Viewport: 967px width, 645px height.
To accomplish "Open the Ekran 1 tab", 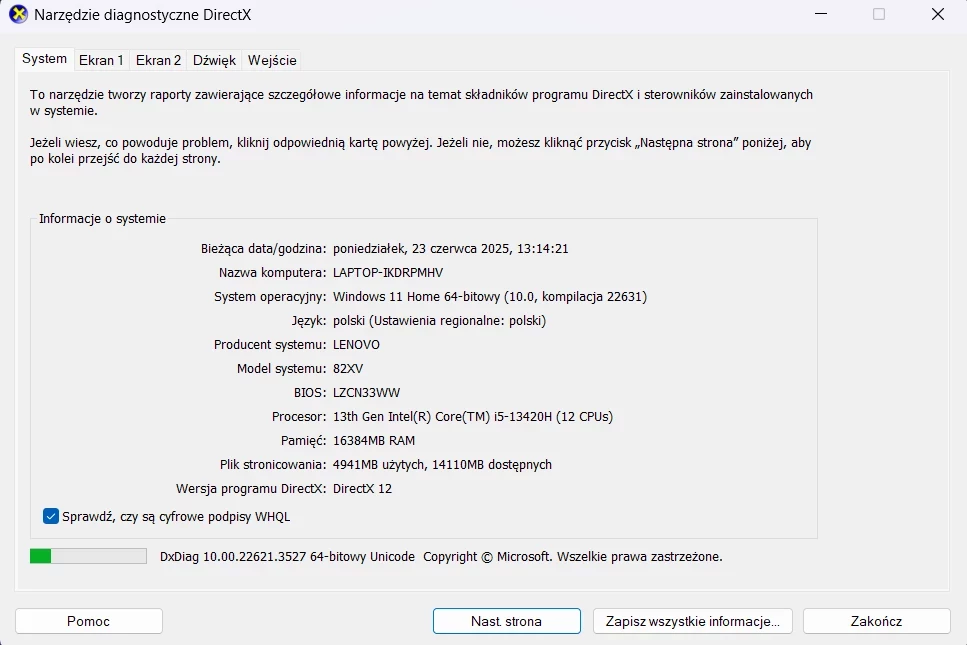I will tap(103, 60).
